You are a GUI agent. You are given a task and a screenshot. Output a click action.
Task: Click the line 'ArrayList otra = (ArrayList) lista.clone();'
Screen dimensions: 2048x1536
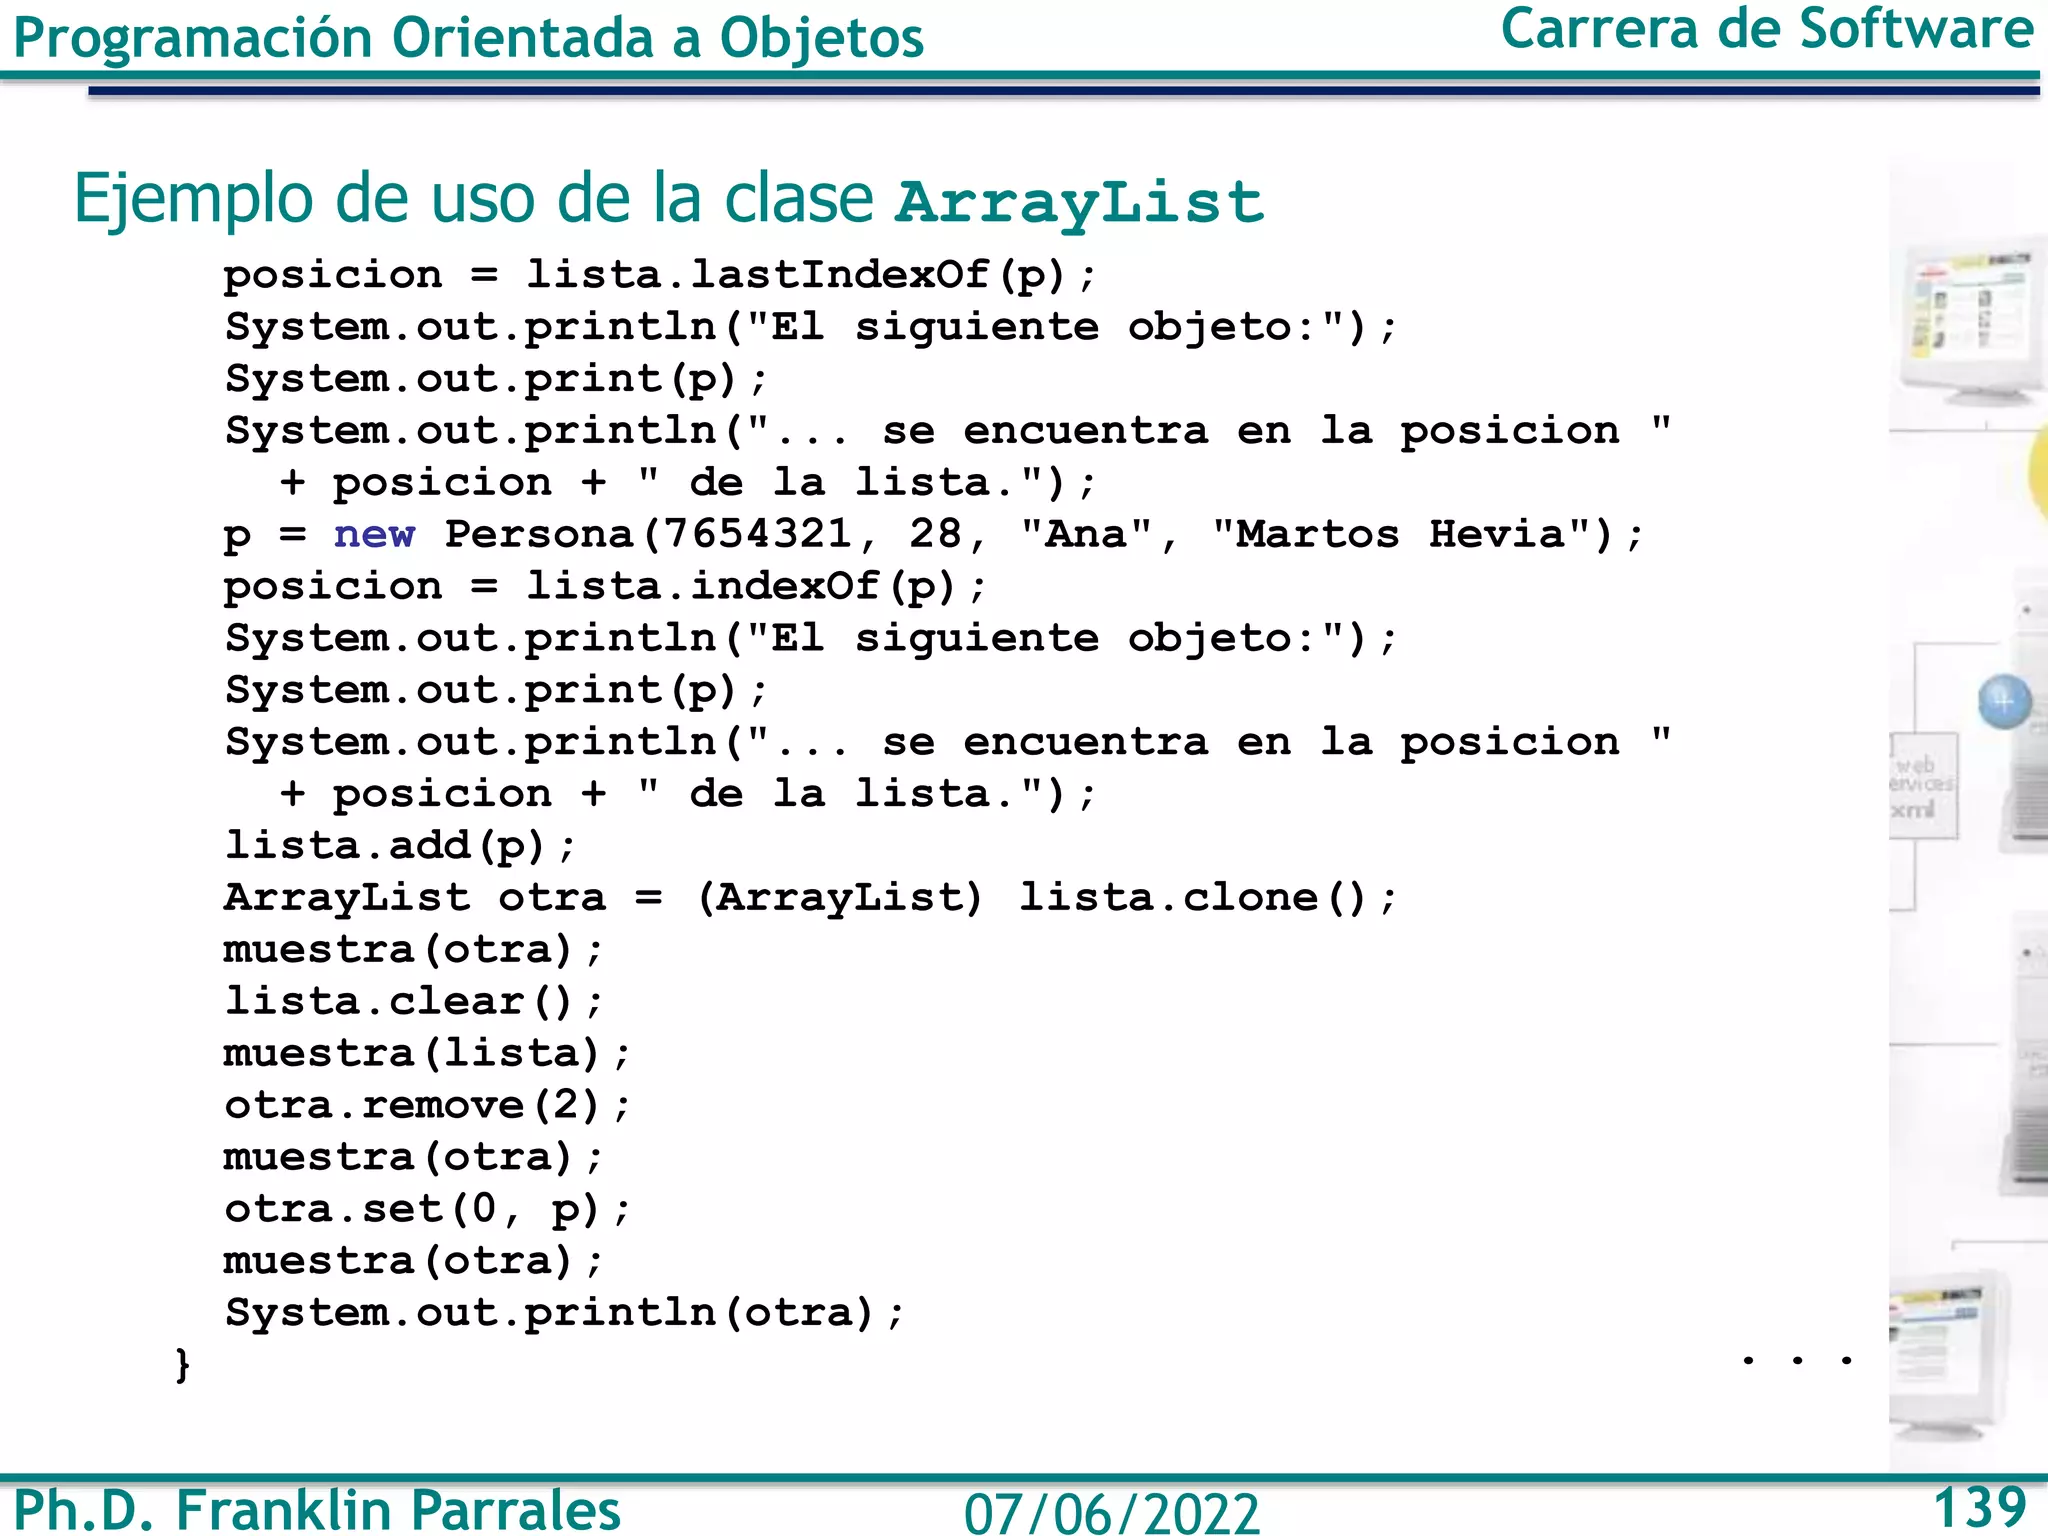(811, 897)
